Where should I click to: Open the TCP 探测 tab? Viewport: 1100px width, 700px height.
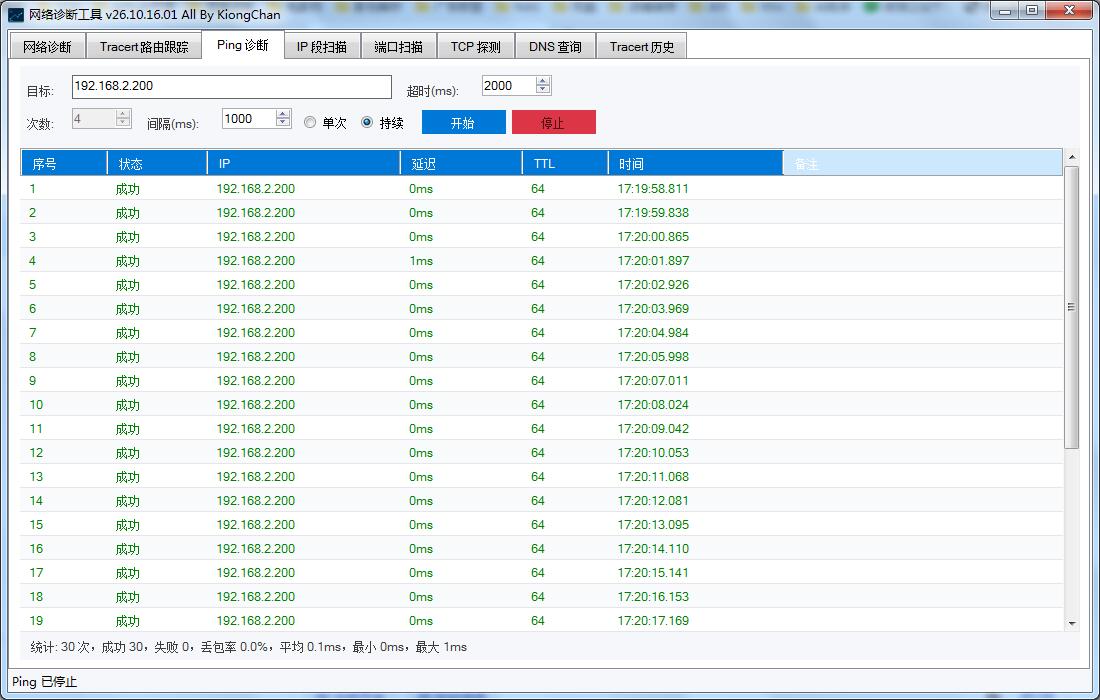[x=476, y=47]
